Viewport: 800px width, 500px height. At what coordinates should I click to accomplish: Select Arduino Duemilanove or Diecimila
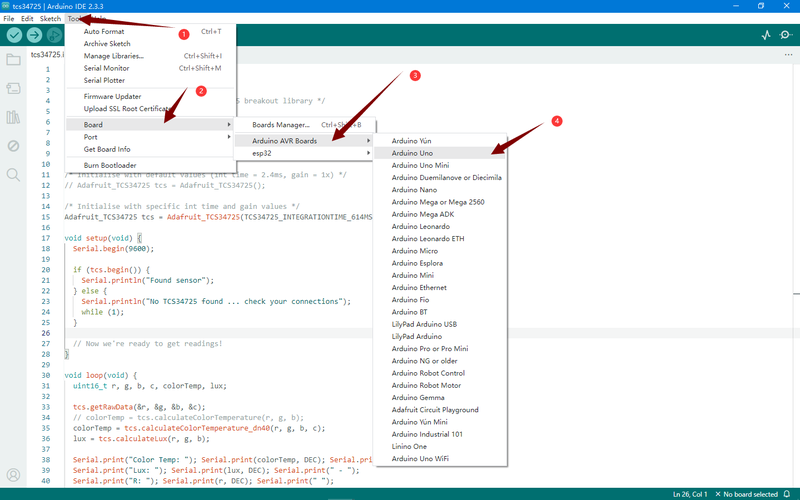[x=440, y=178]
